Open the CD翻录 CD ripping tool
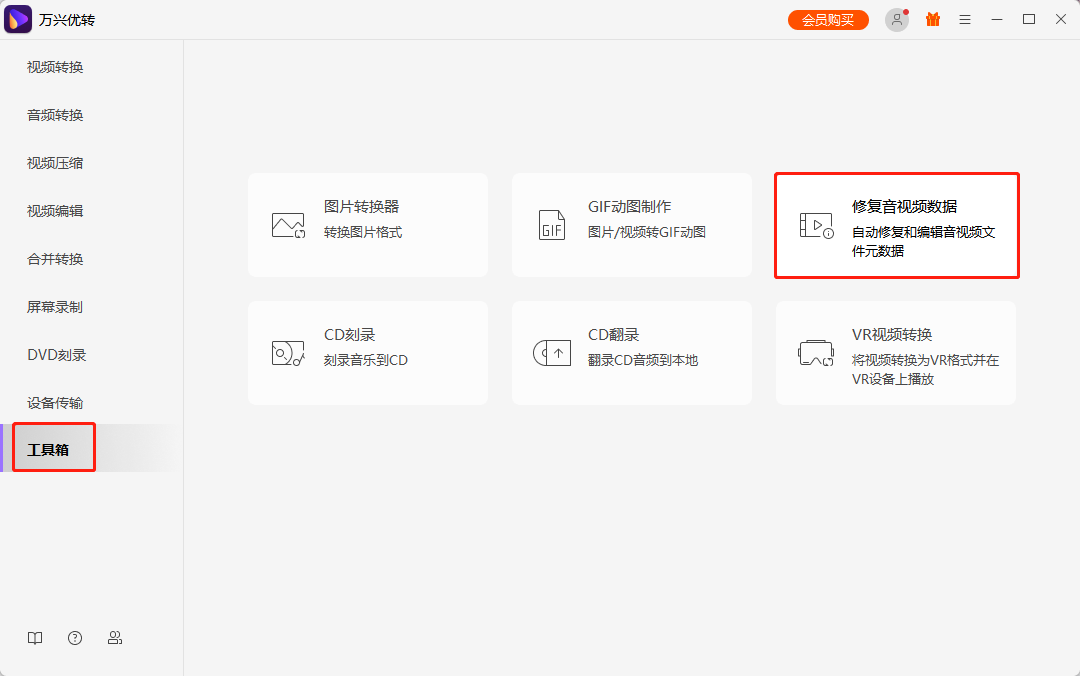Viewport: 1080px width, 676px height. (x=631, y=352)
